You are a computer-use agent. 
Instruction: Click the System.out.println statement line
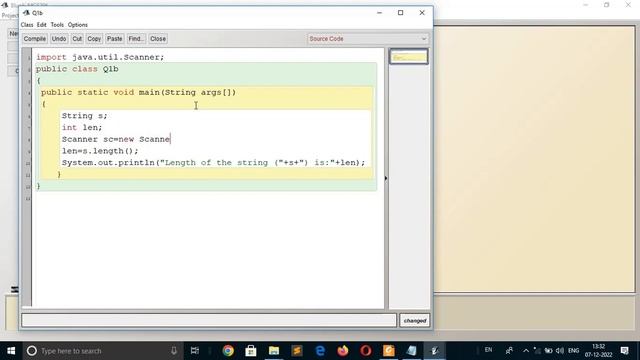click(213, 163)
